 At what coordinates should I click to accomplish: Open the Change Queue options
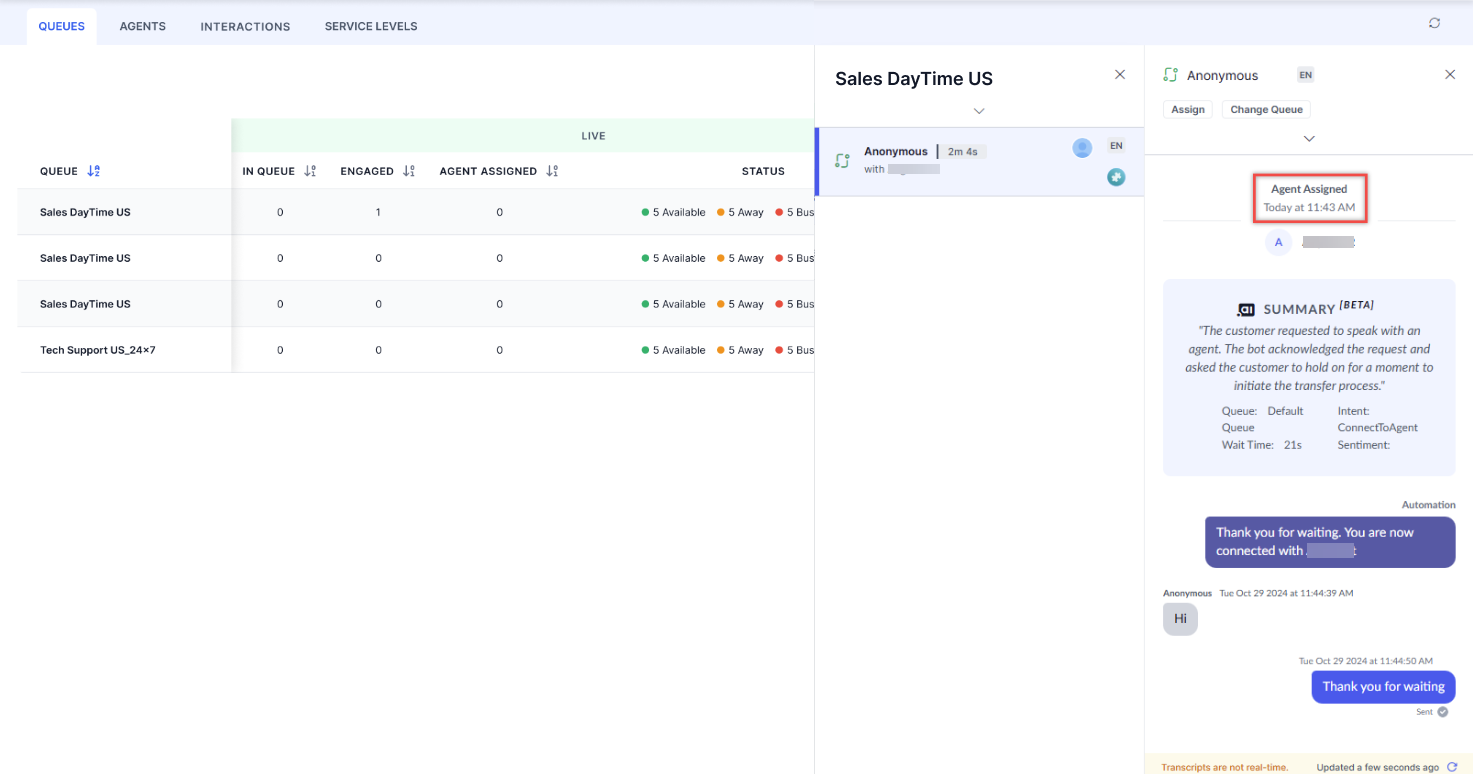[1266, 110]
